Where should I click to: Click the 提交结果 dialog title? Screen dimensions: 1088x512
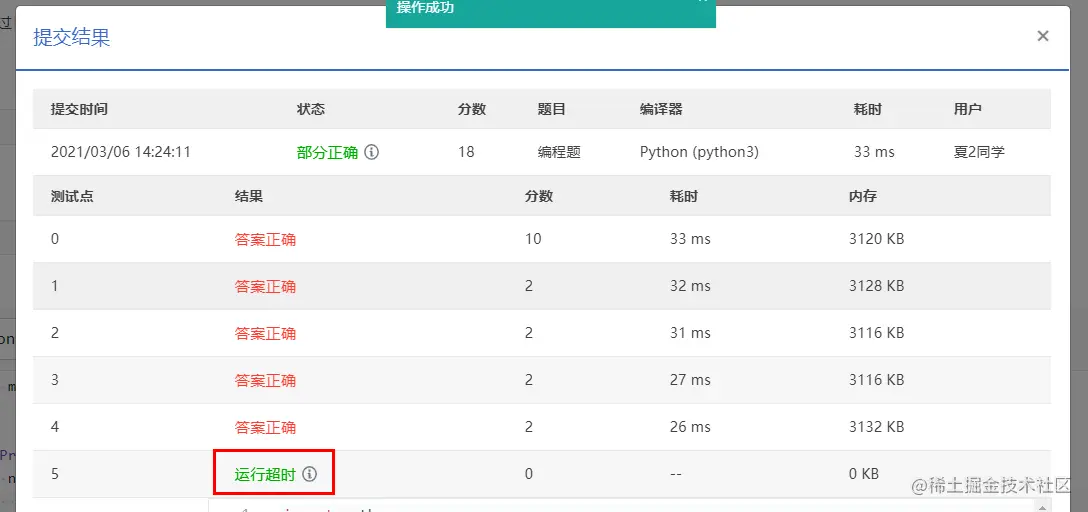[x=71, y=37]
